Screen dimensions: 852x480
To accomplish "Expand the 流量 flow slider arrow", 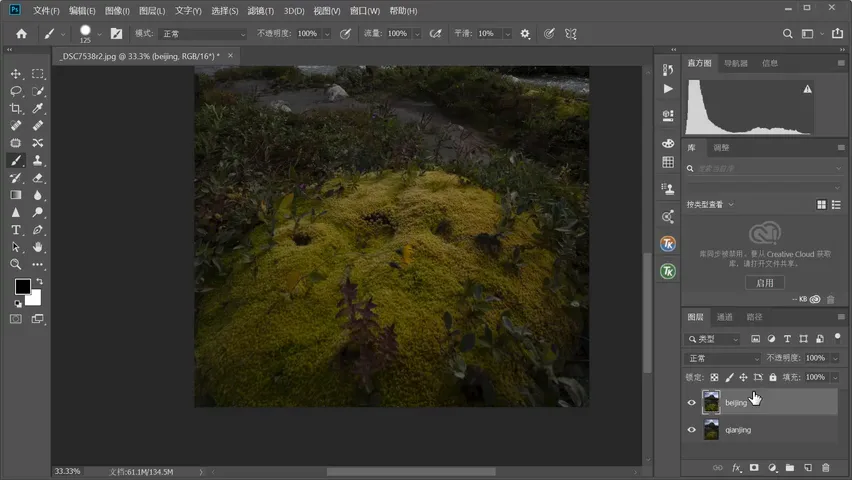I will click(x=417, y=34).
